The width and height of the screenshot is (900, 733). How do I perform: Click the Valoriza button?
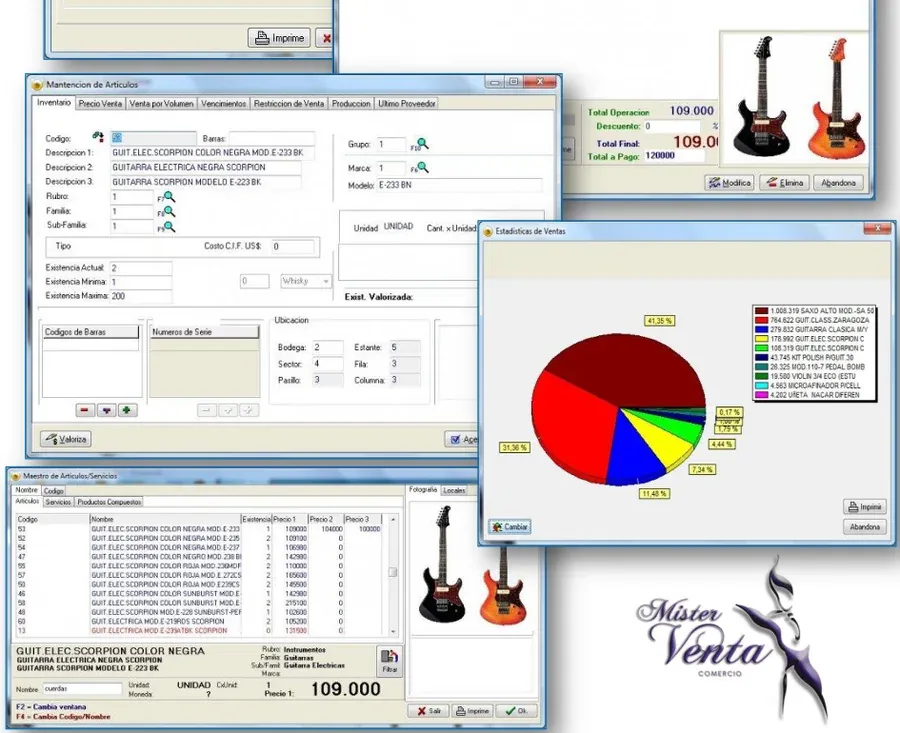coord(66,439)
